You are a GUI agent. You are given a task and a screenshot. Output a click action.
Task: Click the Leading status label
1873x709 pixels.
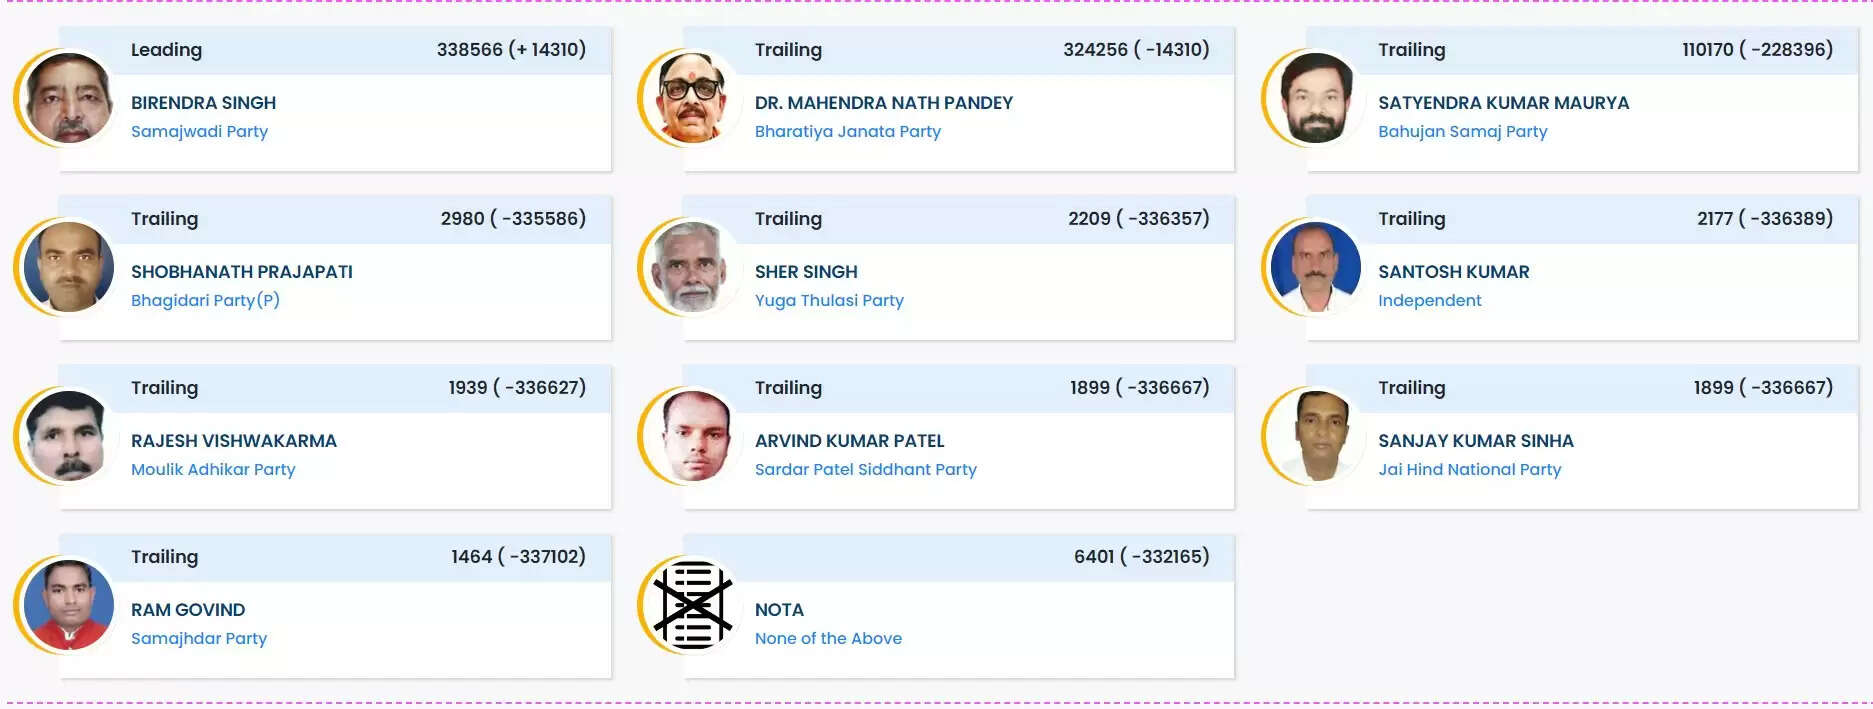tap(166, 49)
